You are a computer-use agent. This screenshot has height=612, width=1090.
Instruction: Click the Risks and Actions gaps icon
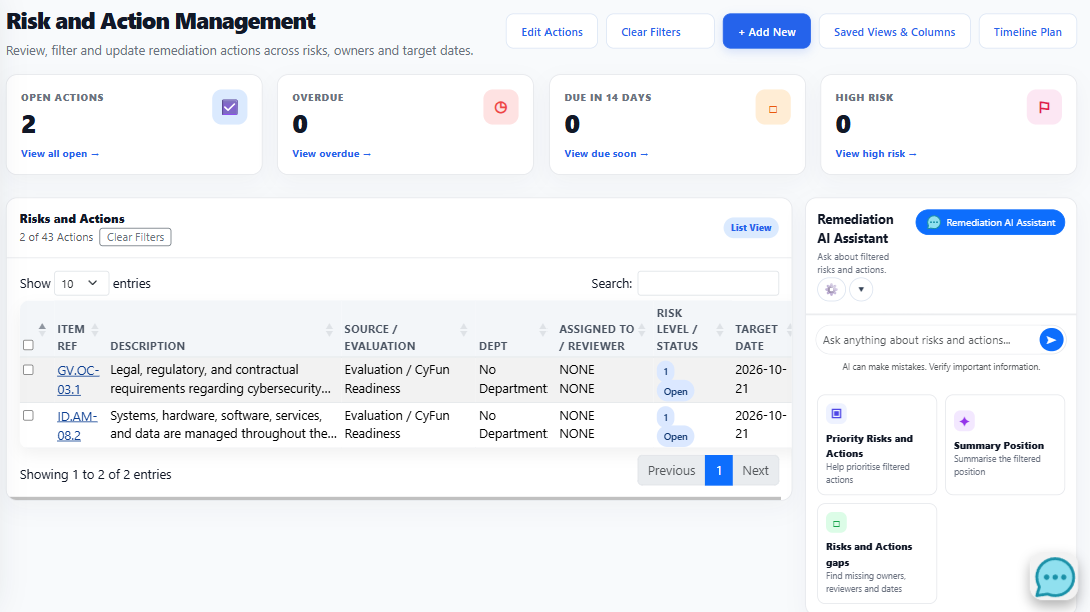[x=836, y=523]
